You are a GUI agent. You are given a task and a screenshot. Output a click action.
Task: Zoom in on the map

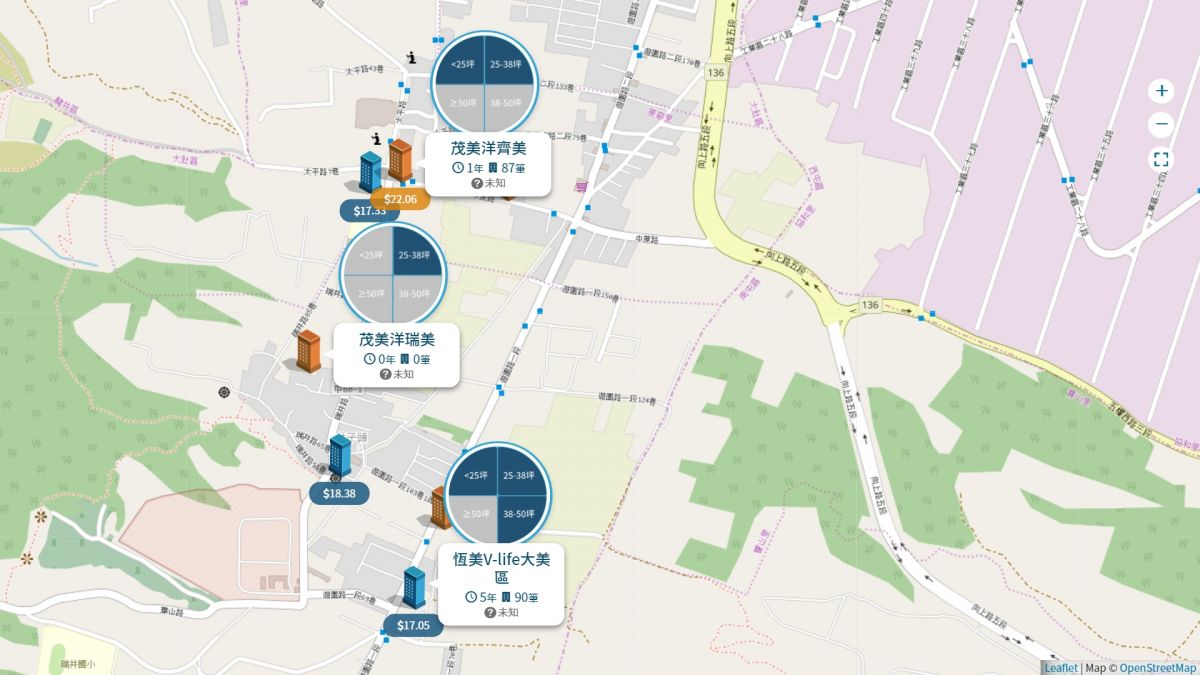[x=1161, y=91]
